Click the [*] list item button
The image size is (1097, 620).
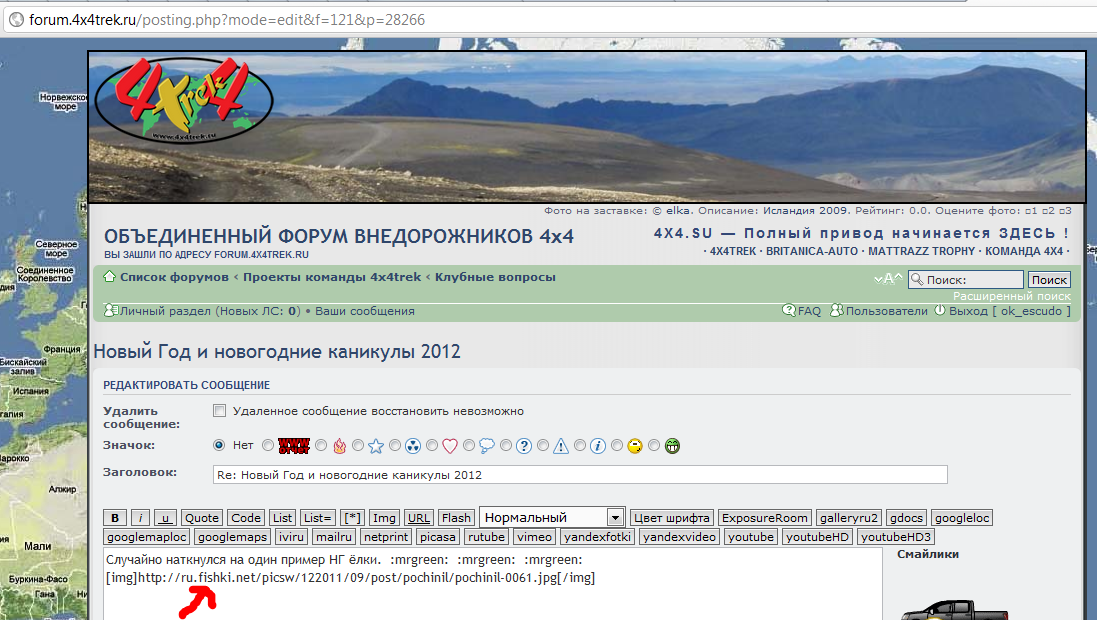pos(352,518)
